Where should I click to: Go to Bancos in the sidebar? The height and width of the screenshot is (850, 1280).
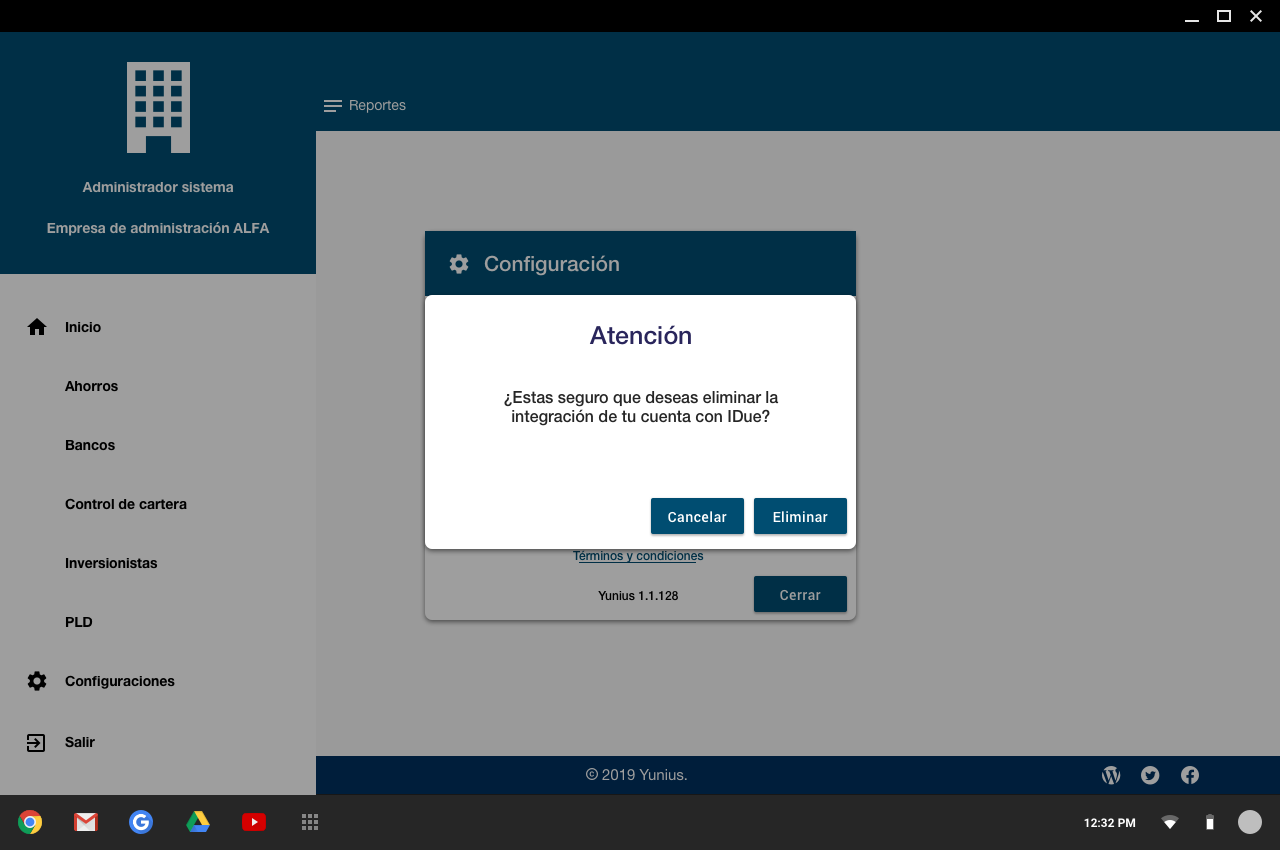[90, 445]
